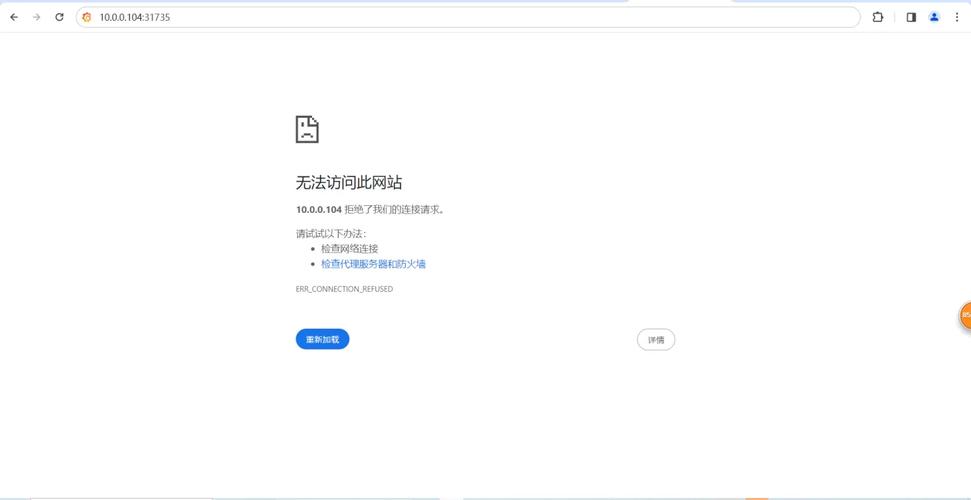This screenshot has height=500, width=971.
Task: Click the 检查网络连接 suggestion text
Action: 349,248
